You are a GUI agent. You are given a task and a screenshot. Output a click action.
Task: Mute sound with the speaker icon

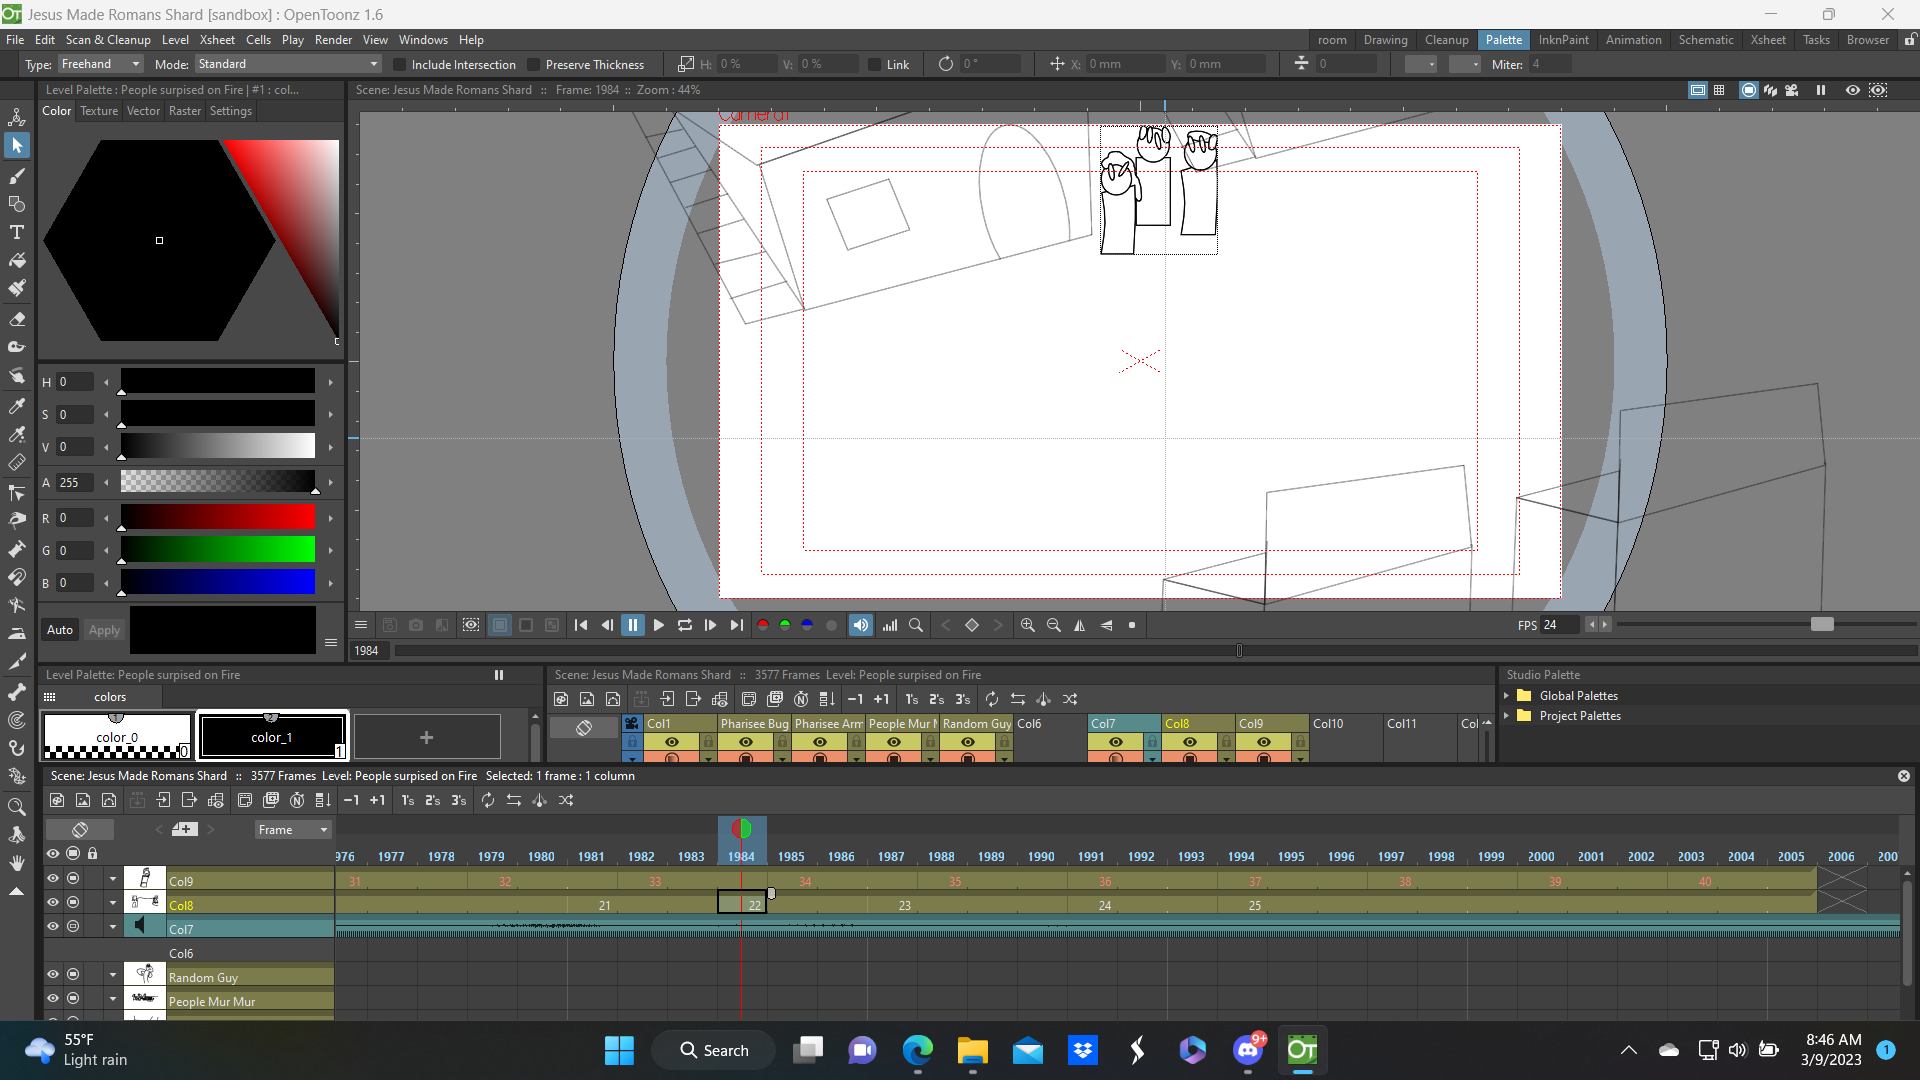pos(860,625)
